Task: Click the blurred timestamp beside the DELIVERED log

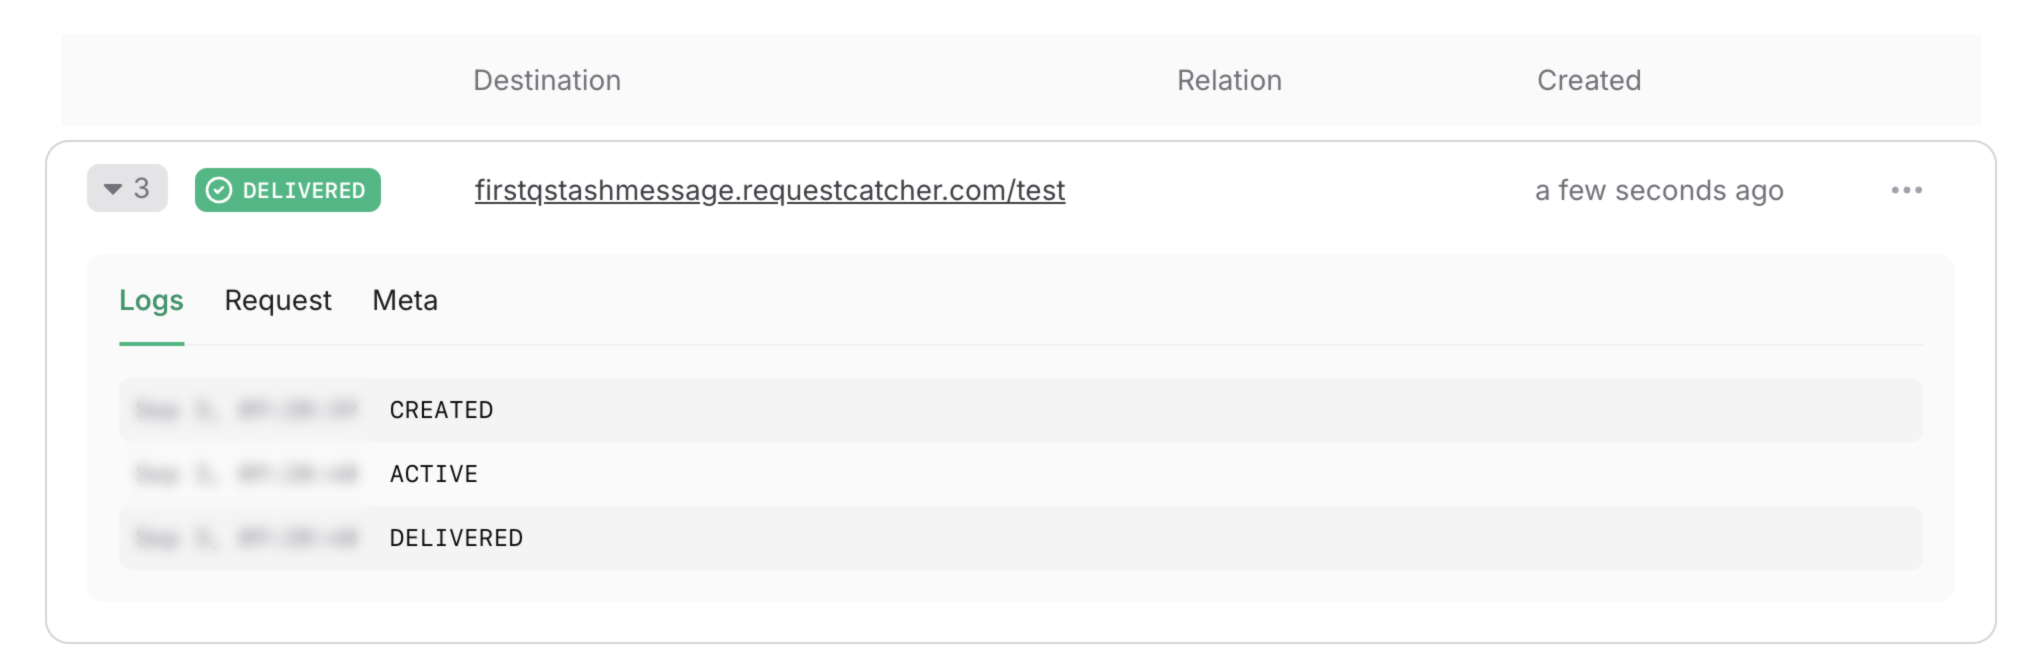Action: click(x=246, y=538)
